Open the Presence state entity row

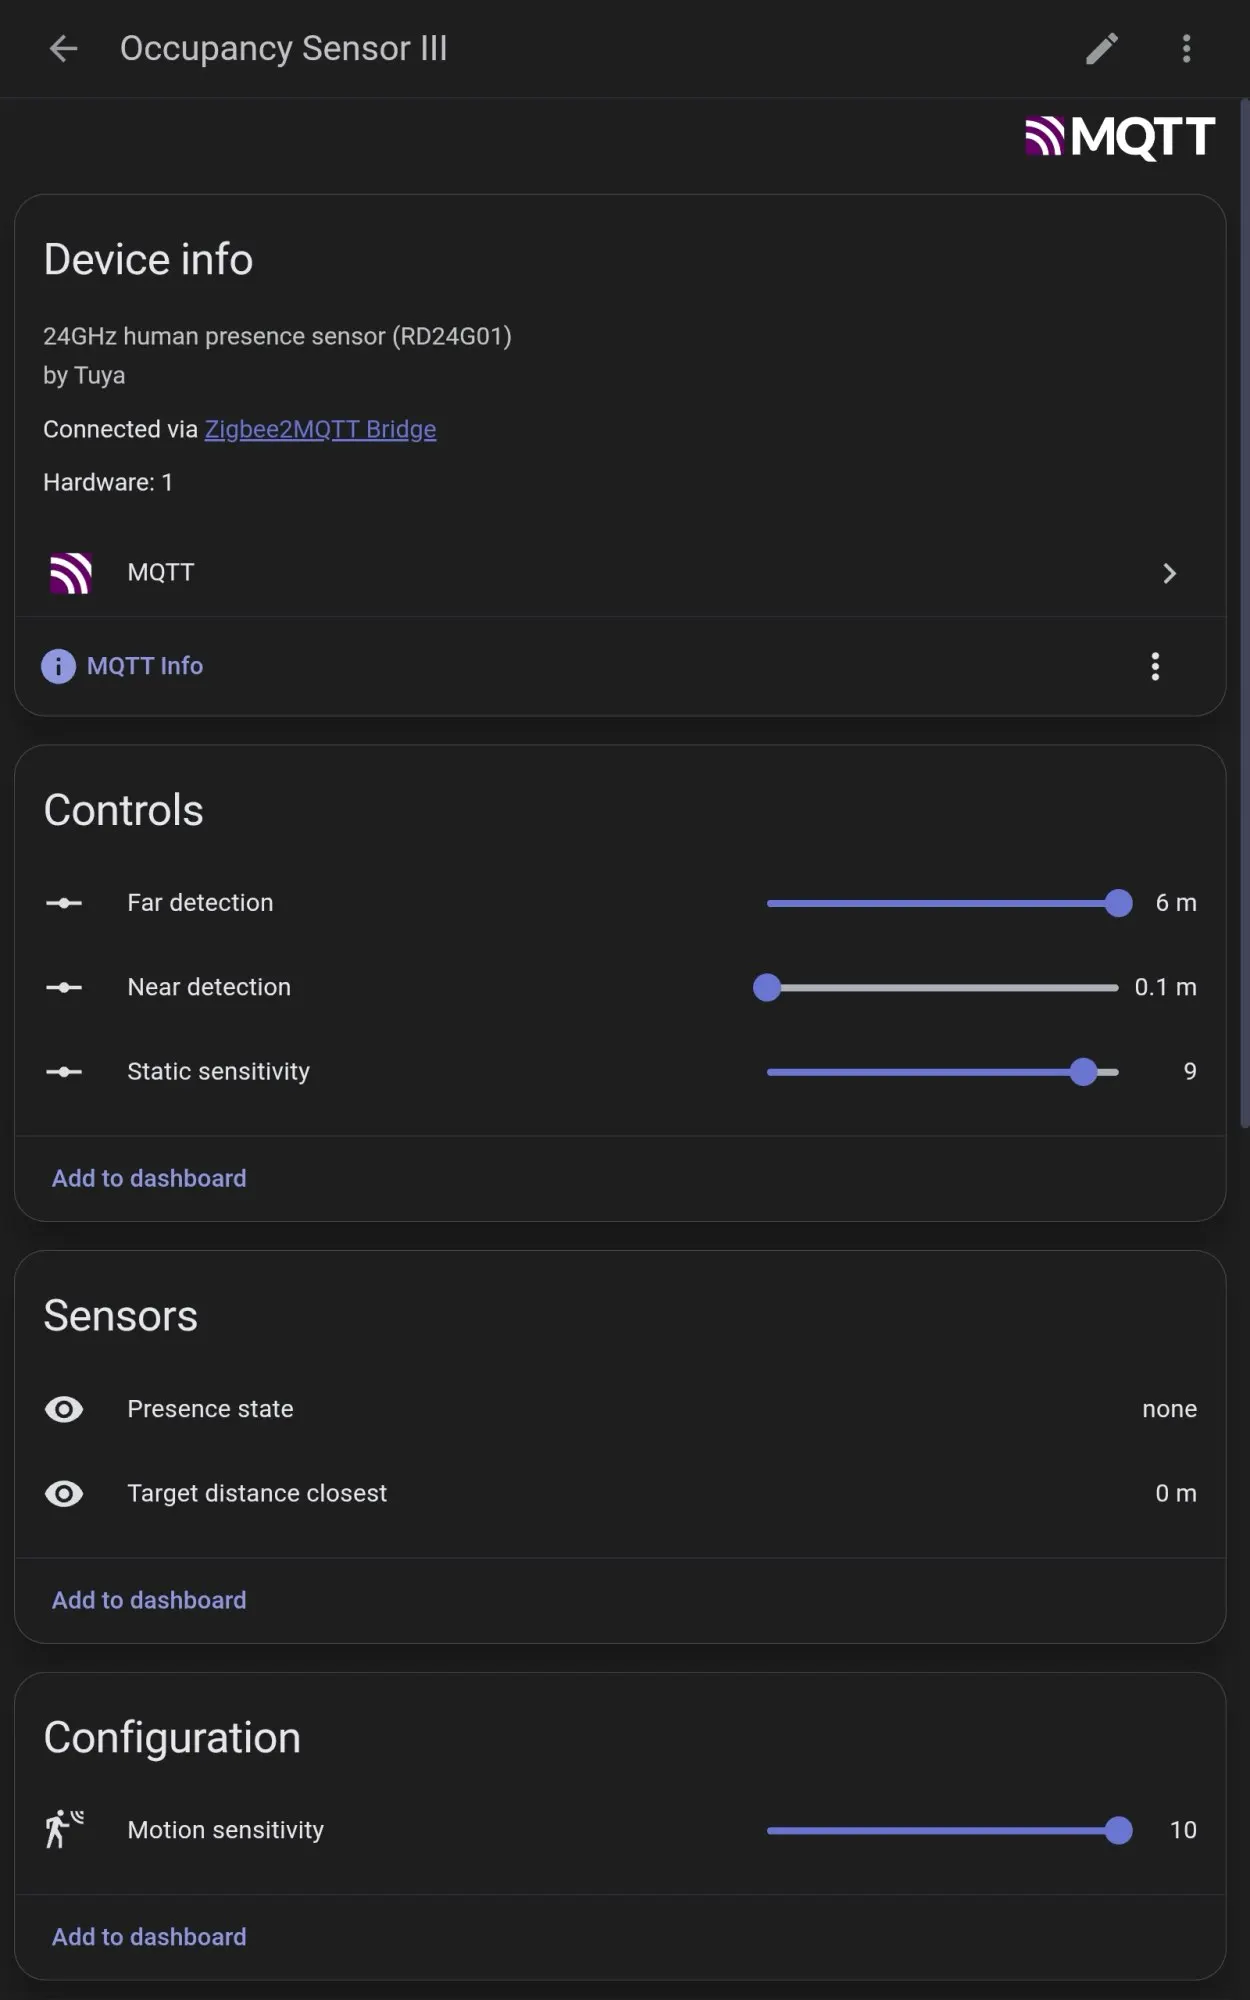point(620,1409)
